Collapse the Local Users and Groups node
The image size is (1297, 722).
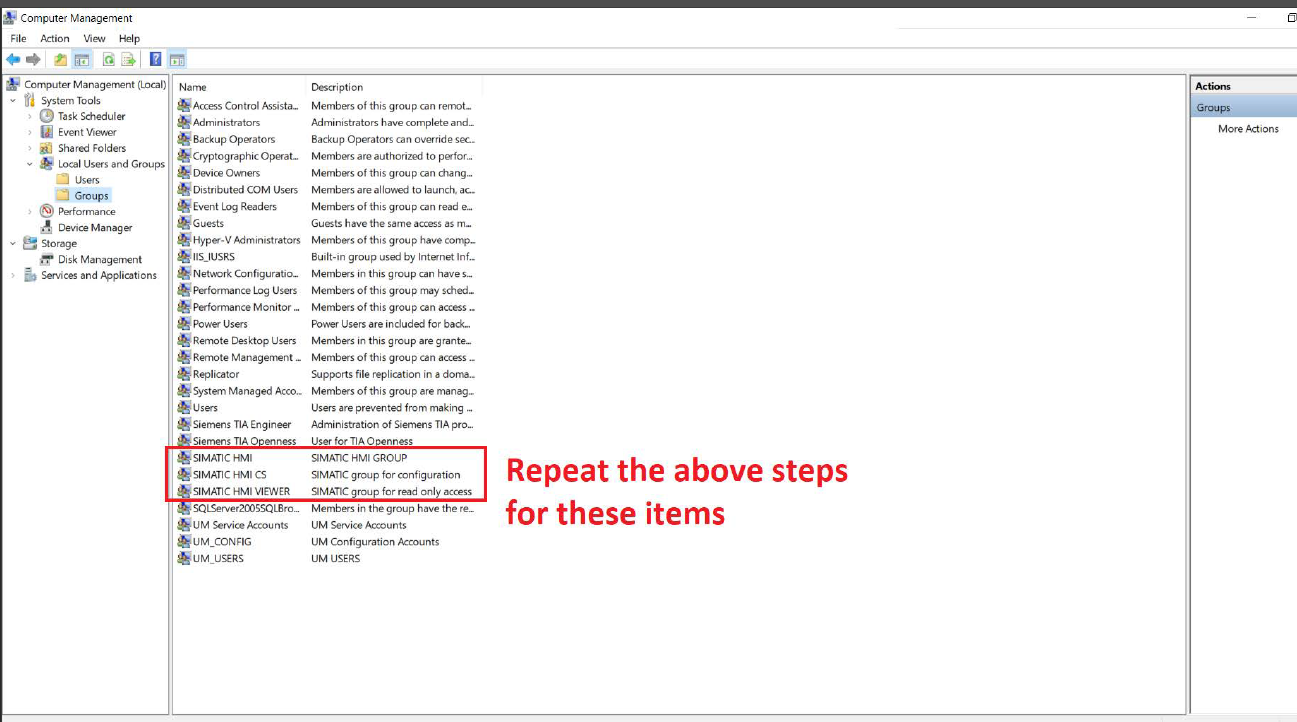click(x=30, y=164)
